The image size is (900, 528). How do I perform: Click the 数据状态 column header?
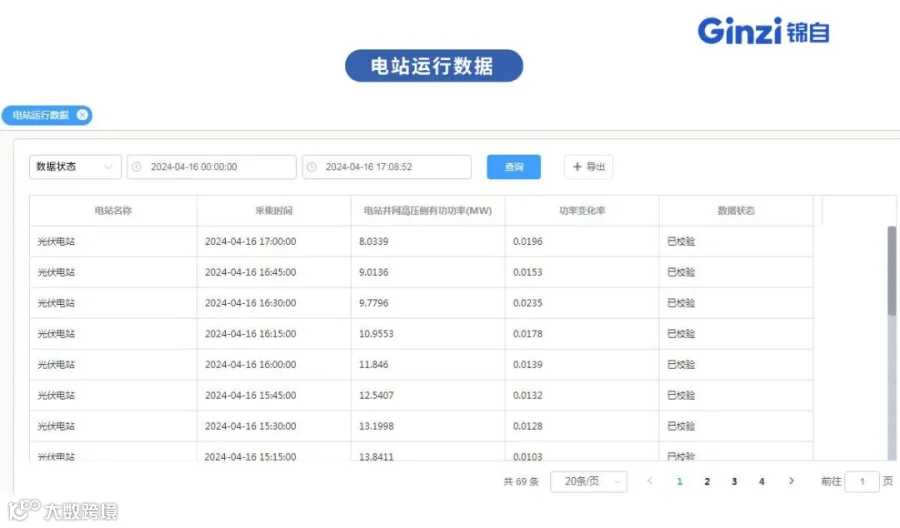coord(736,211)
